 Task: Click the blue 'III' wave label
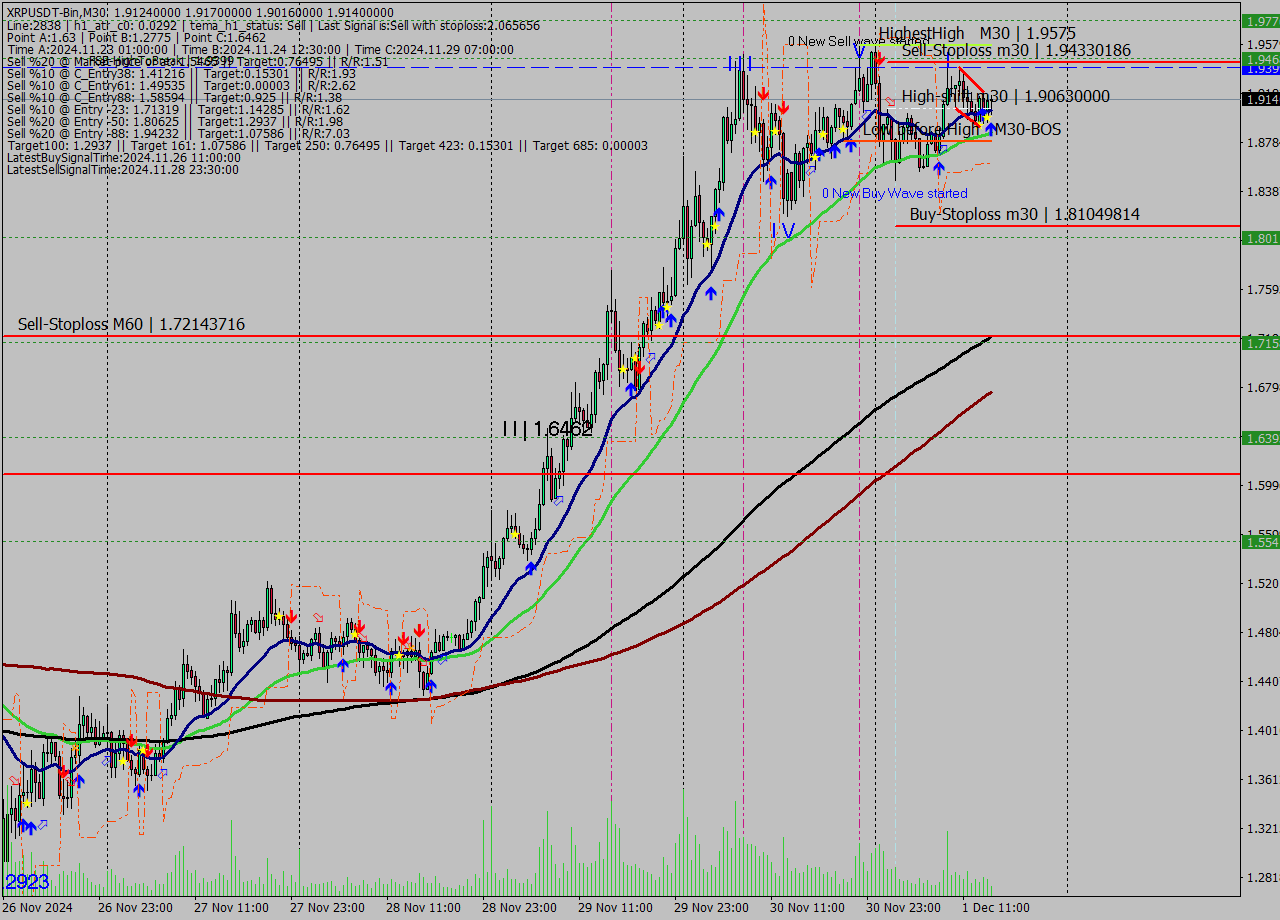(740, 64)
